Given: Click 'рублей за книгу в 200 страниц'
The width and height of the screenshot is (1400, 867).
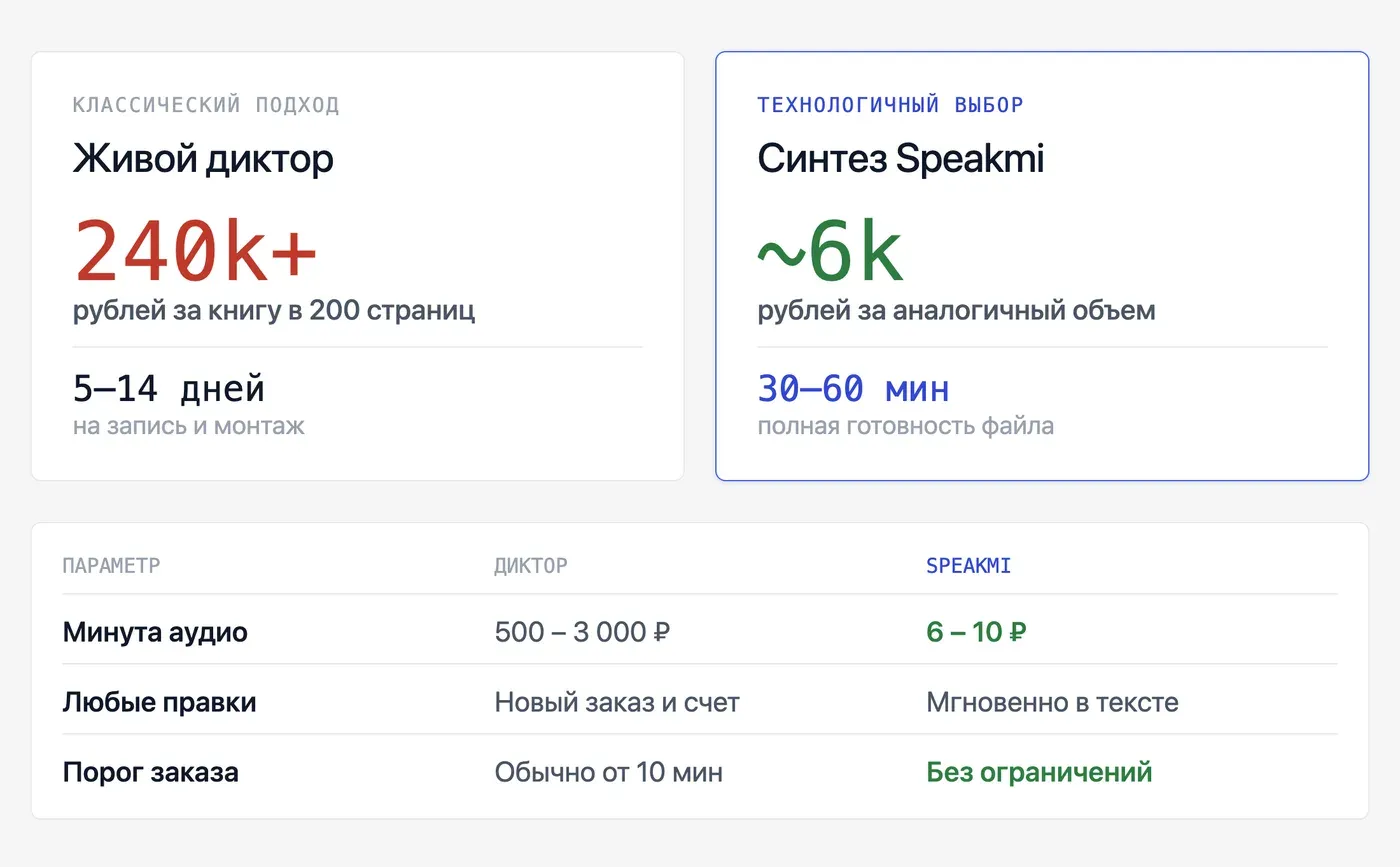Looking at the screenshot, I should [x=274, y=310].
